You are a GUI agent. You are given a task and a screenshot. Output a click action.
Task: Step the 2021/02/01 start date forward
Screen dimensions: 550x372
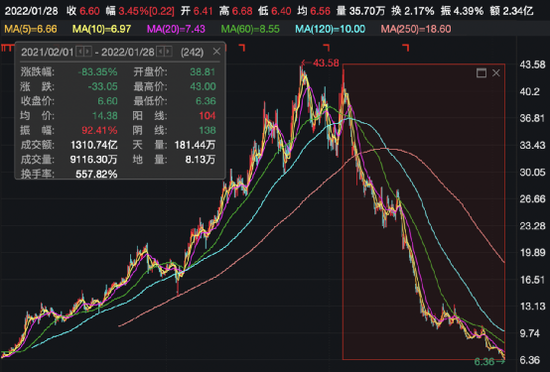[x=88, y=52]
